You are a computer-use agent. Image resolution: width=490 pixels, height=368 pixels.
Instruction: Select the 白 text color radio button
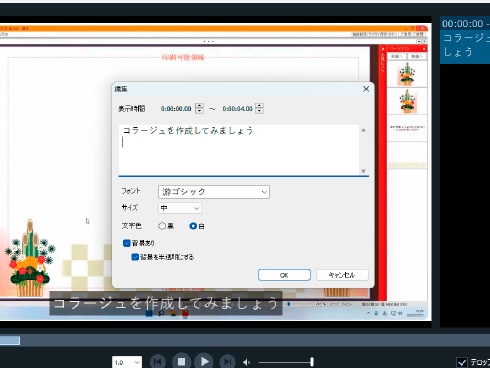pyautogui.click(x=193, y=226)
